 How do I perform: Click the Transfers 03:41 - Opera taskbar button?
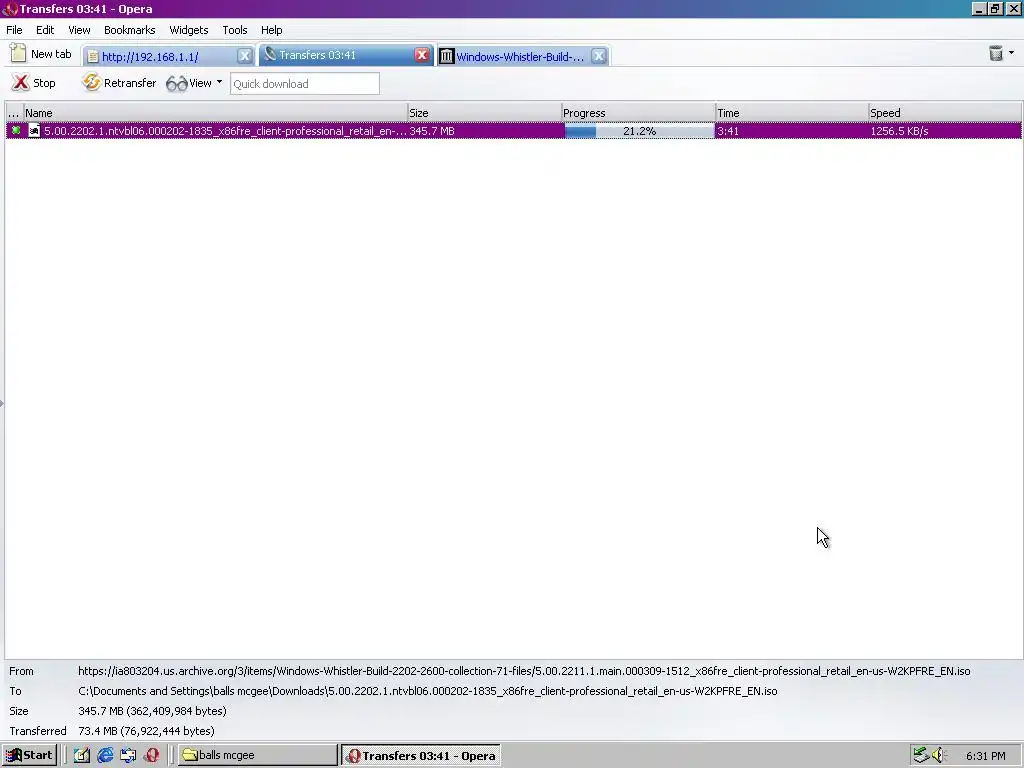click(421, 756)
